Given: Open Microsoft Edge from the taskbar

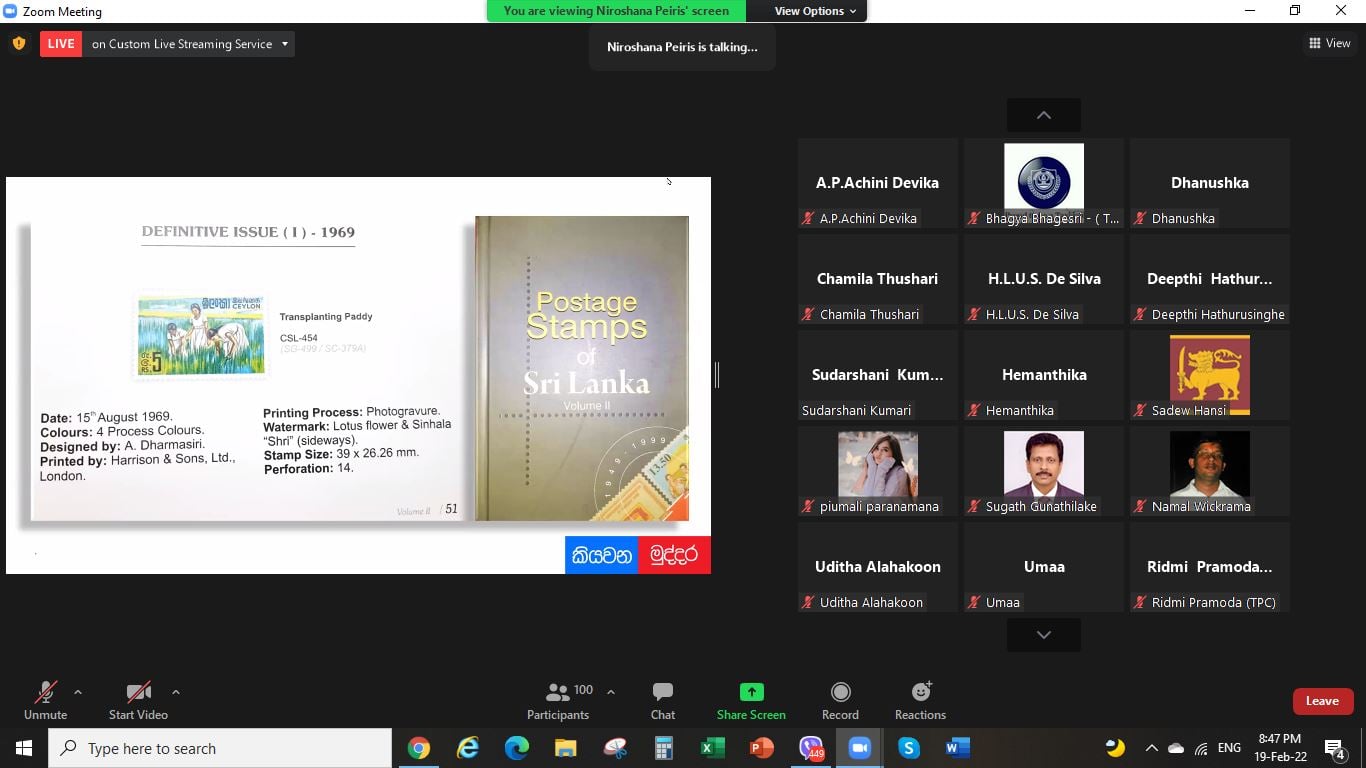Looking at the screenshot, I should point(516,748).
